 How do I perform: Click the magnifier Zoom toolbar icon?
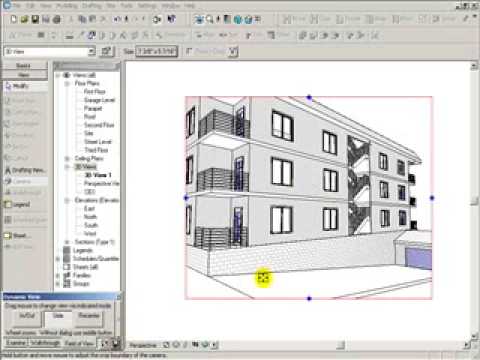(x=210, y=20)
